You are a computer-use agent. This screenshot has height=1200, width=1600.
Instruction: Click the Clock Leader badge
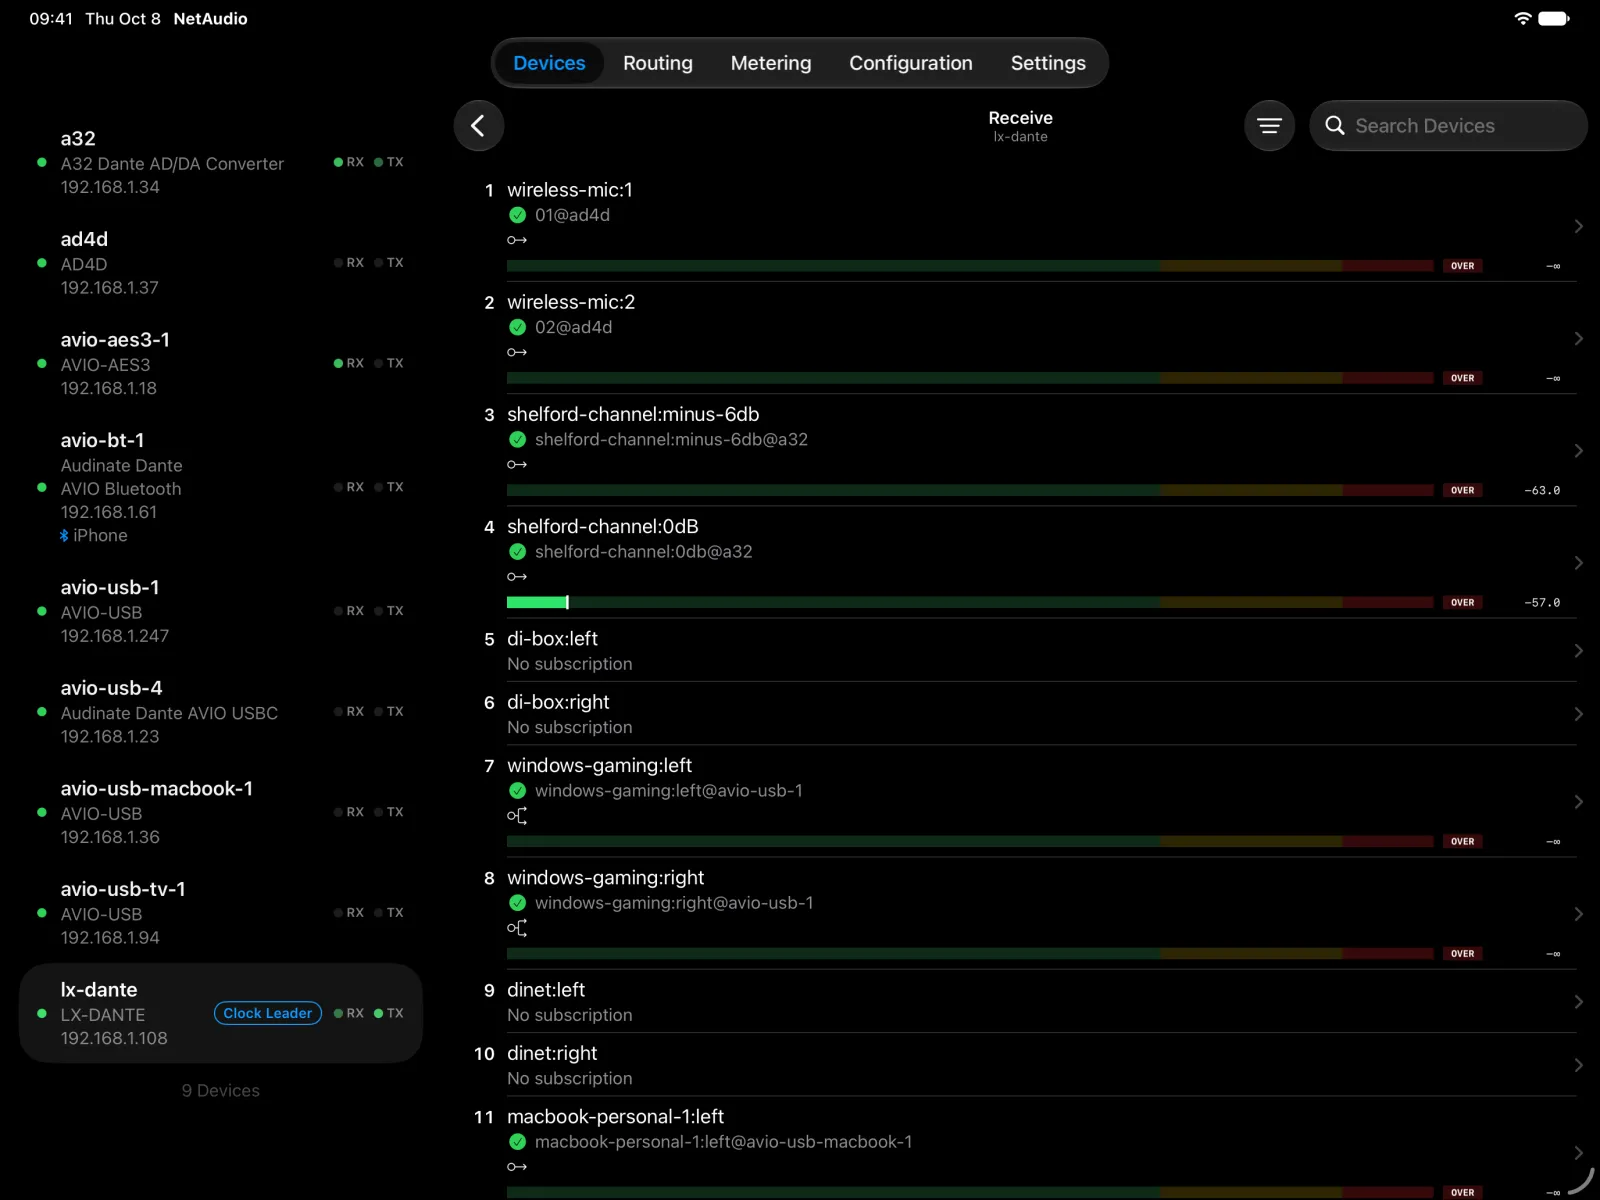click(x=267, y=1013)
